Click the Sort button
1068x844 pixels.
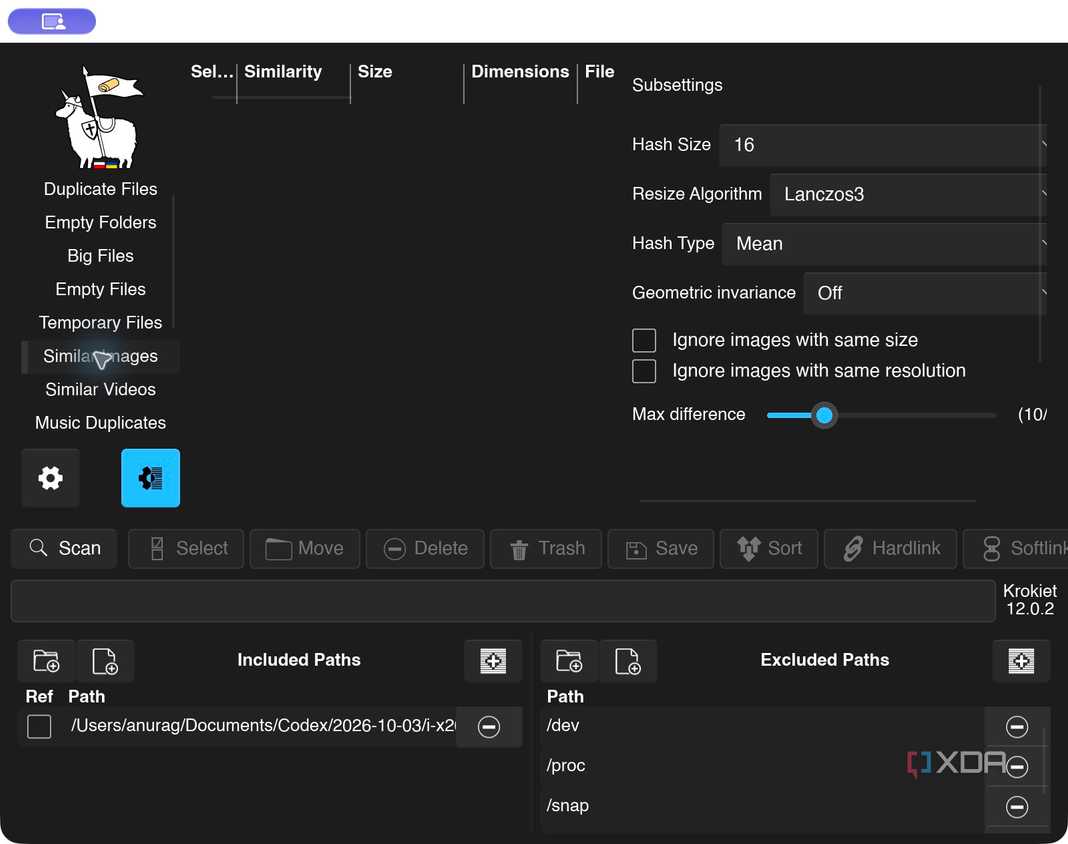pyautogui.click(x=769, y=548)
